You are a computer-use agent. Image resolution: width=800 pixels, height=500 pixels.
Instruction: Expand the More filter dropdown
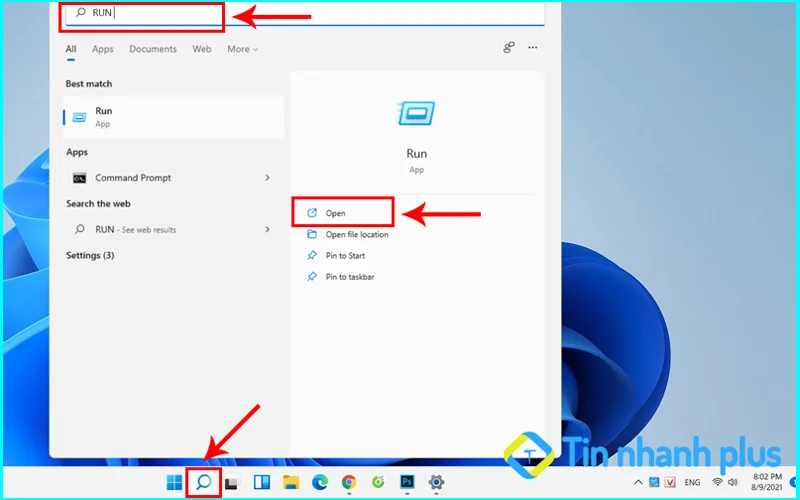(x=243, y=49)
